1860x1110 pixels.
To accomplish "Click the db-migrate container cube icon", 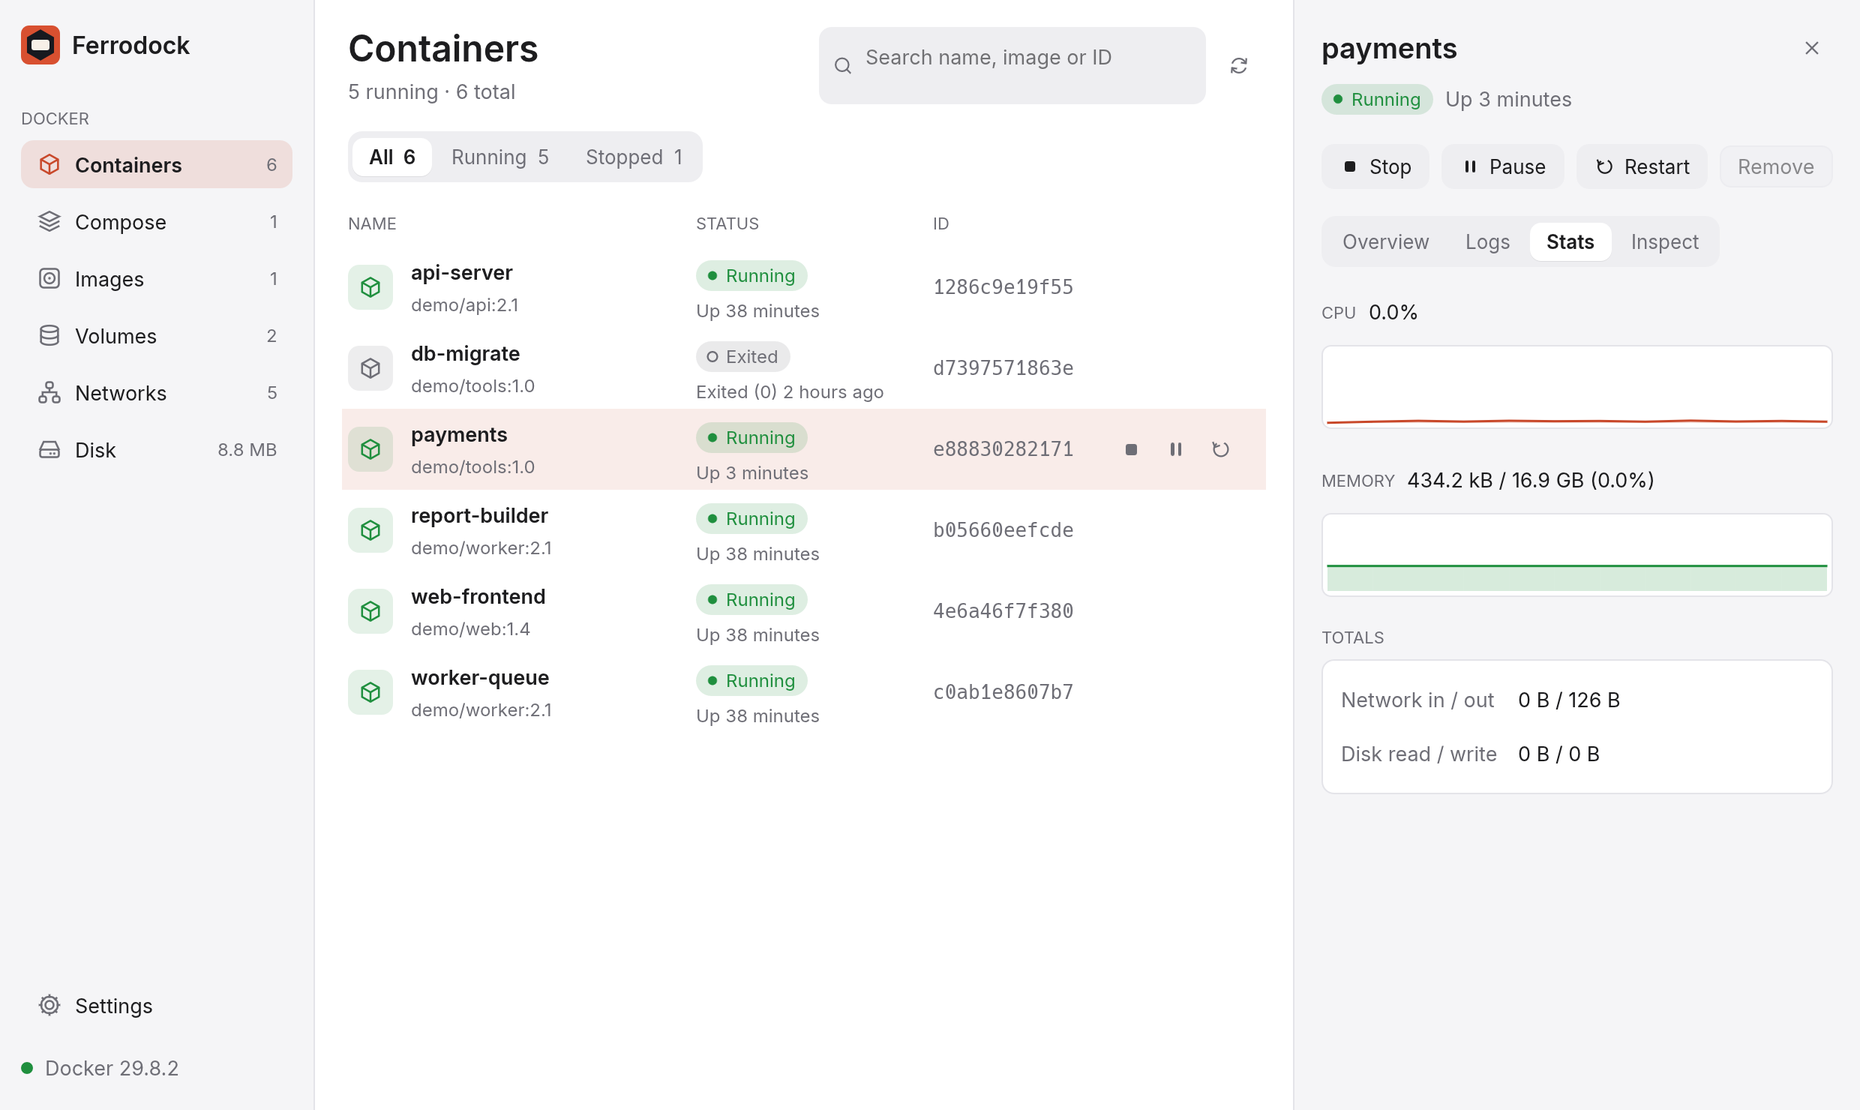I will click(370, 368).
